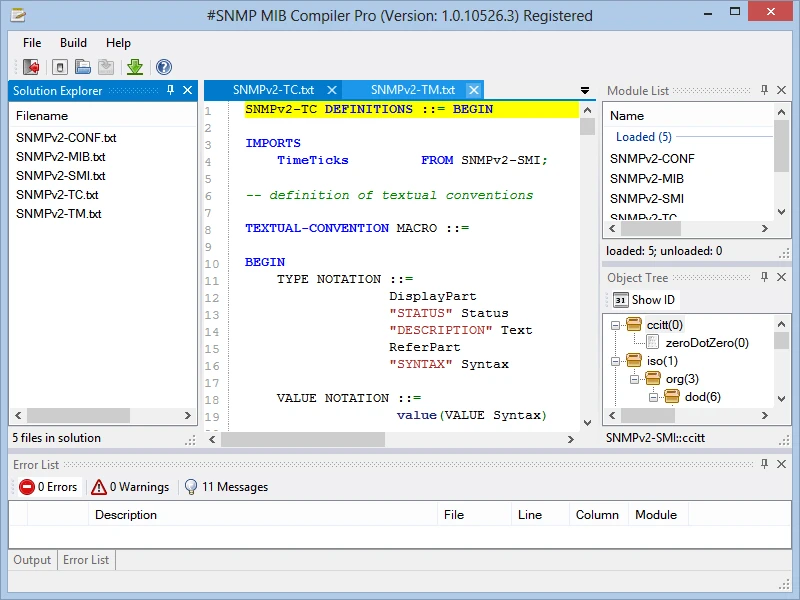Image resolution: width=800 pixels, height=600 pixels.
Task: Switch to the SNMPv2-TM.txt tab
Action: [x=412, y=90]
